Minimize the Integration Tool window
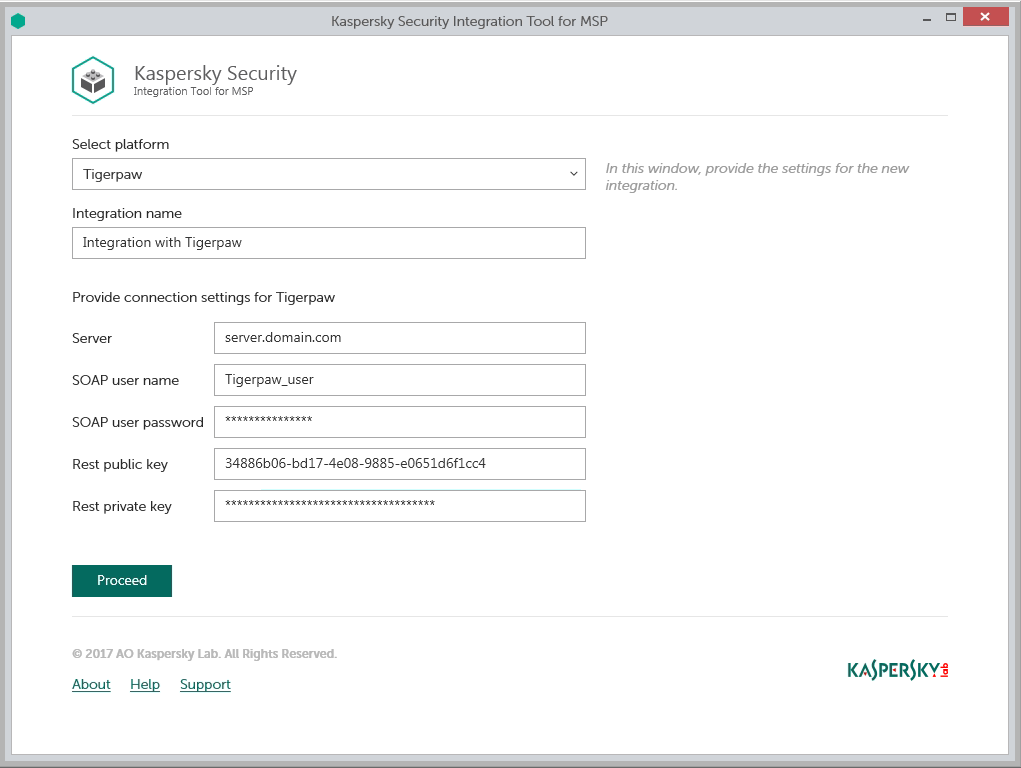The width and height of the screenshot is (1021, 768). [926, 17]
